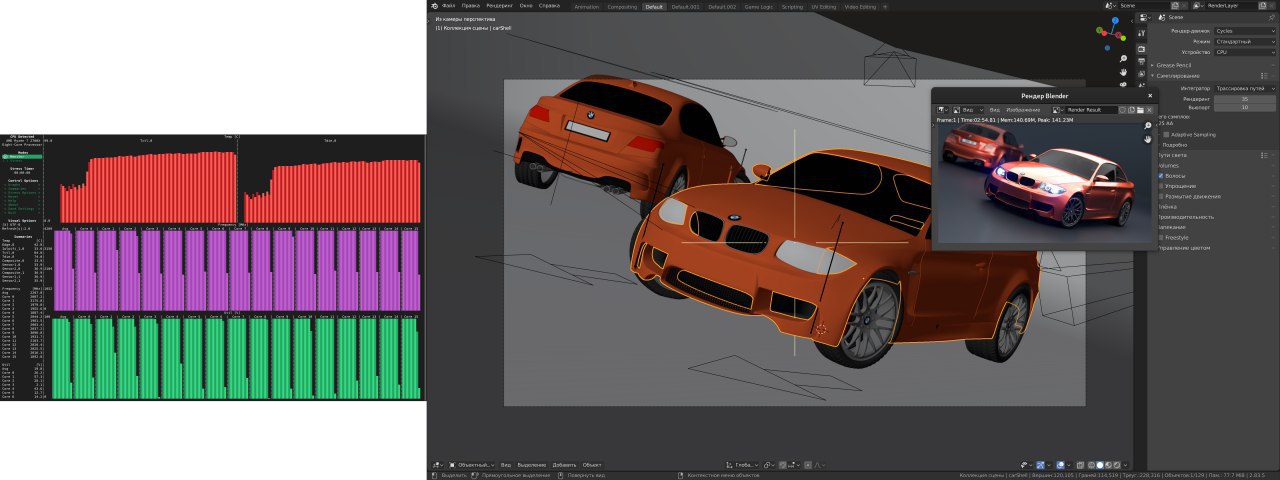Toggle the gizmo visibility button in viewport header
This screenshot has height=480, width=1280.
pos(1040,465)
